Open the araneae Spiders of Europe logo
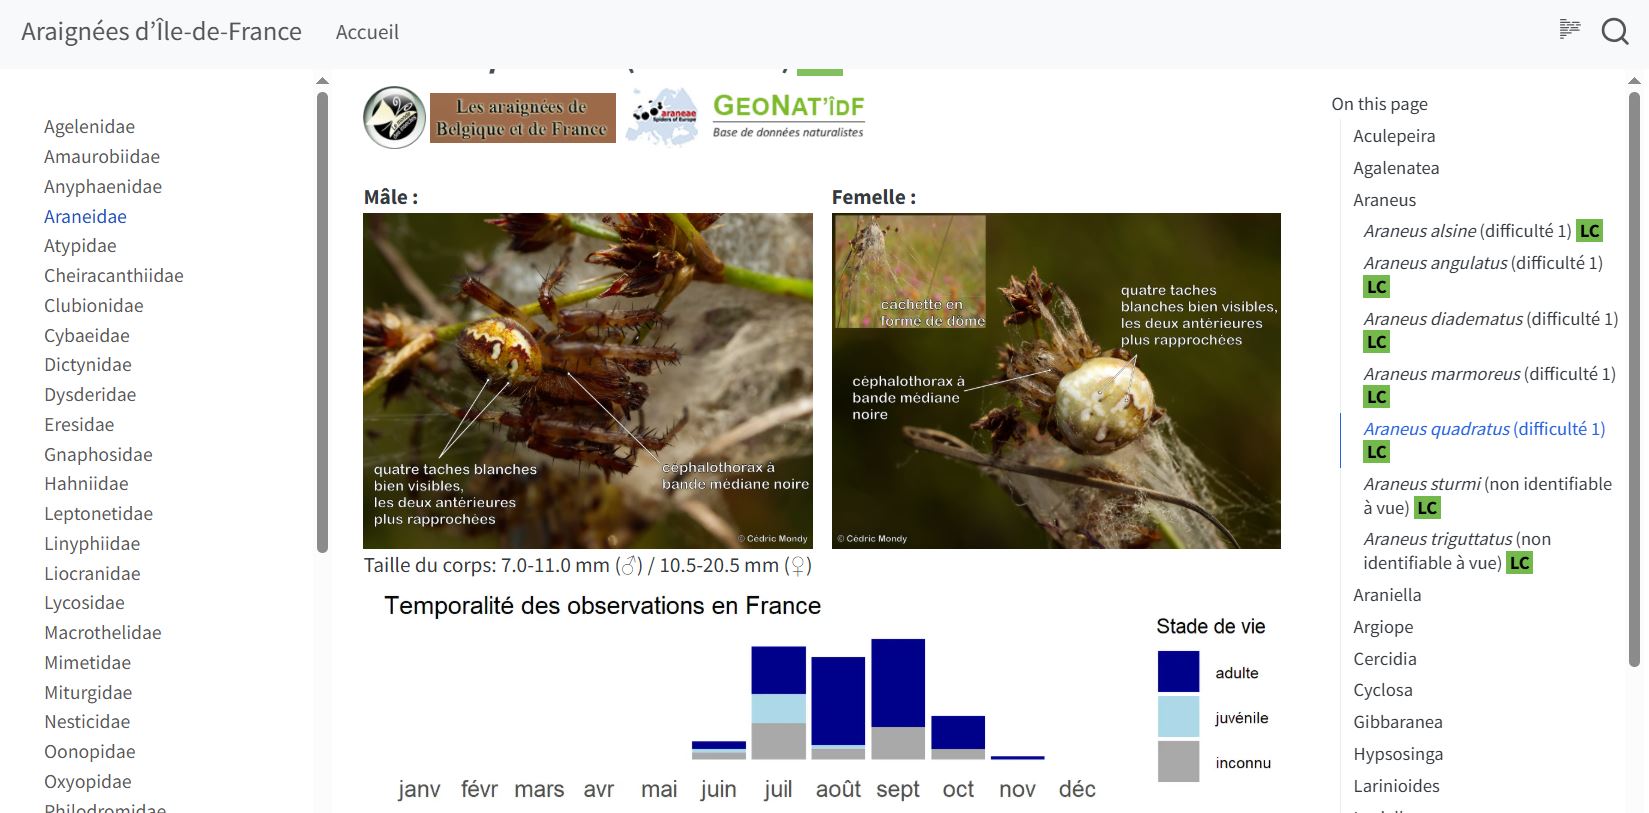Screen dimensions: 1649x813 click(662, 118)
